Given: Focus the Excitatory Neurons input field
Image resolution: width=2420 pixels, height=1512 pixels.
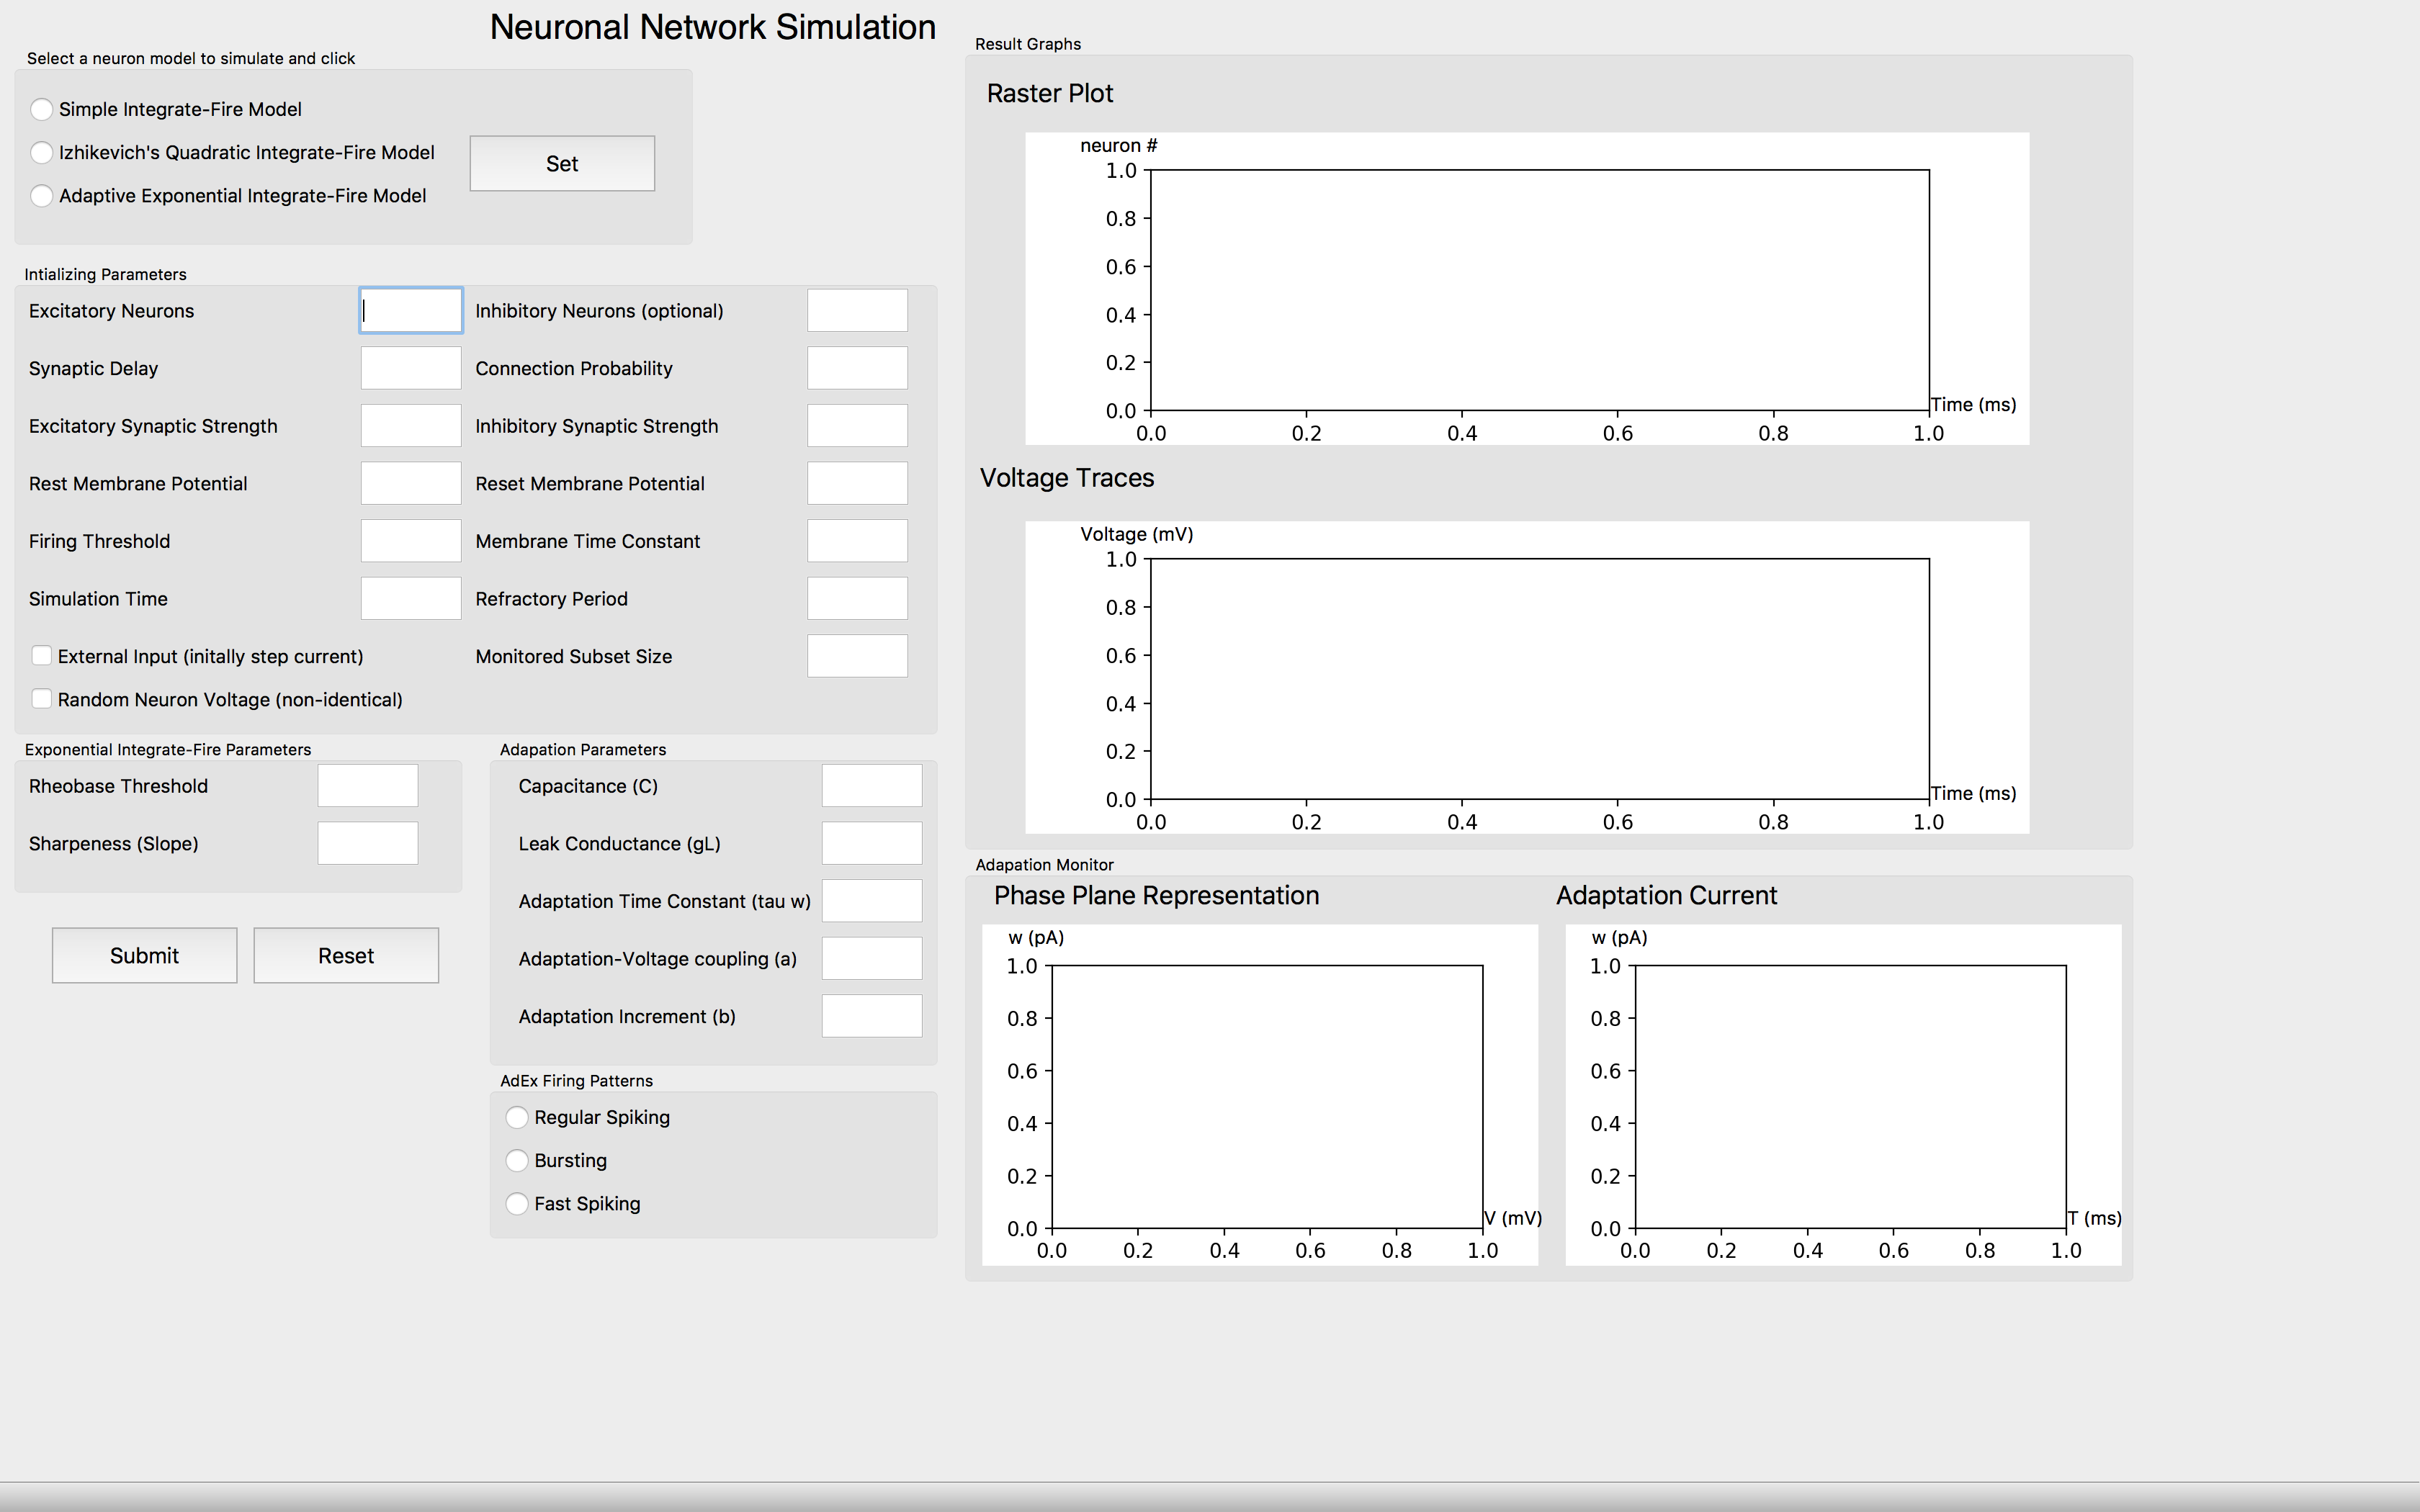Looking at the screenshot, I should click(411, 310).
